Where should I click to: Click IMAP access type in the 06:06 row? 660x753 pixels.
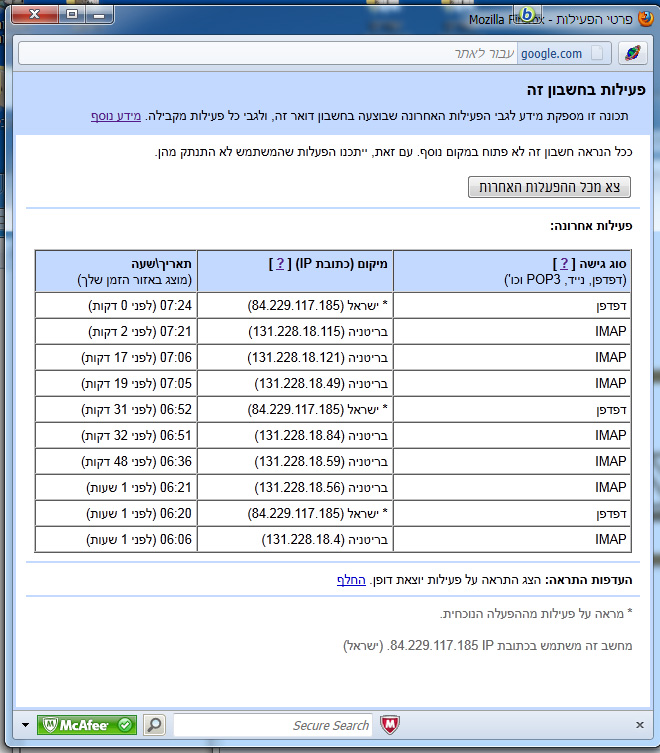[512, 539]
